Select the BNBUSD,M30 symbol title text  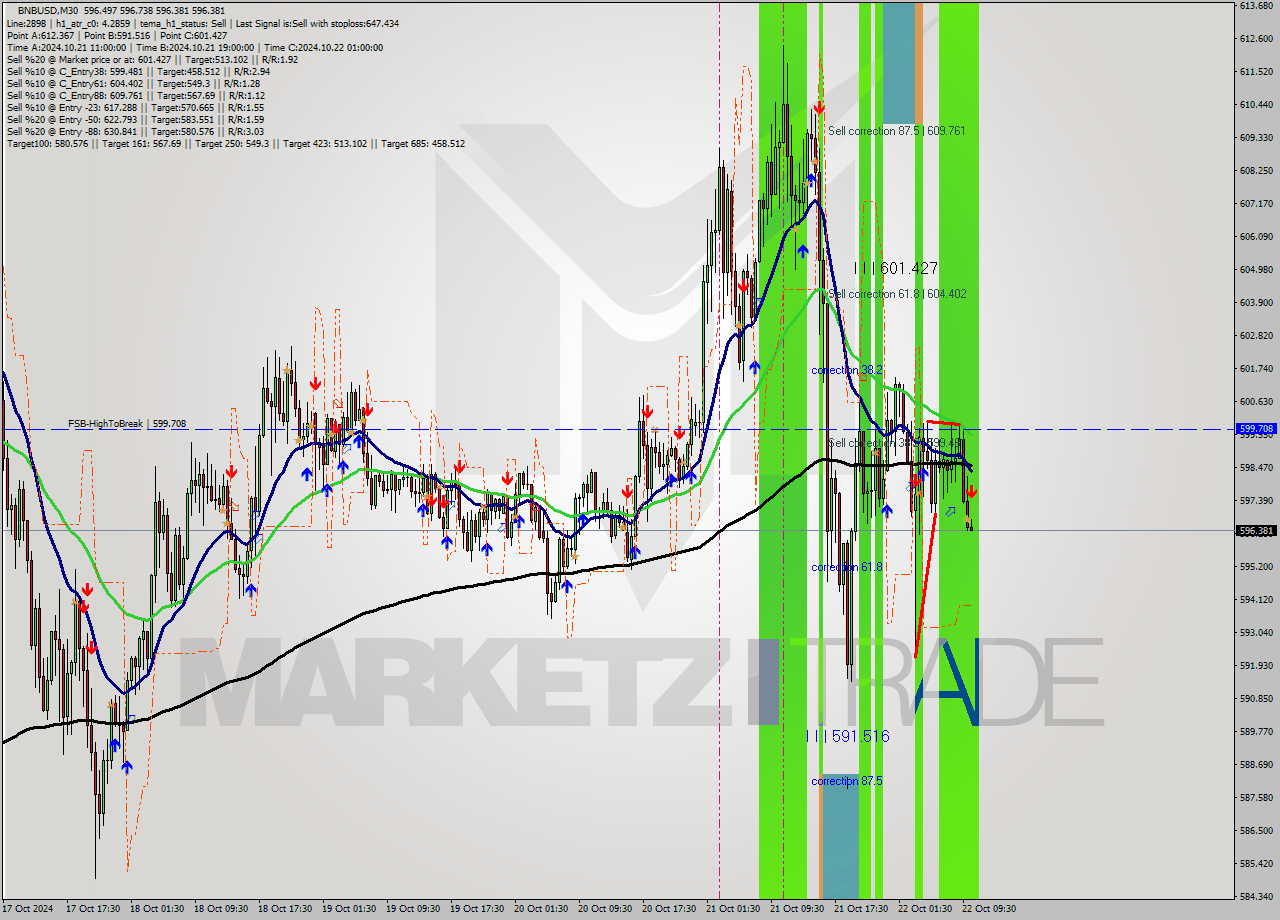coord(49,11)
